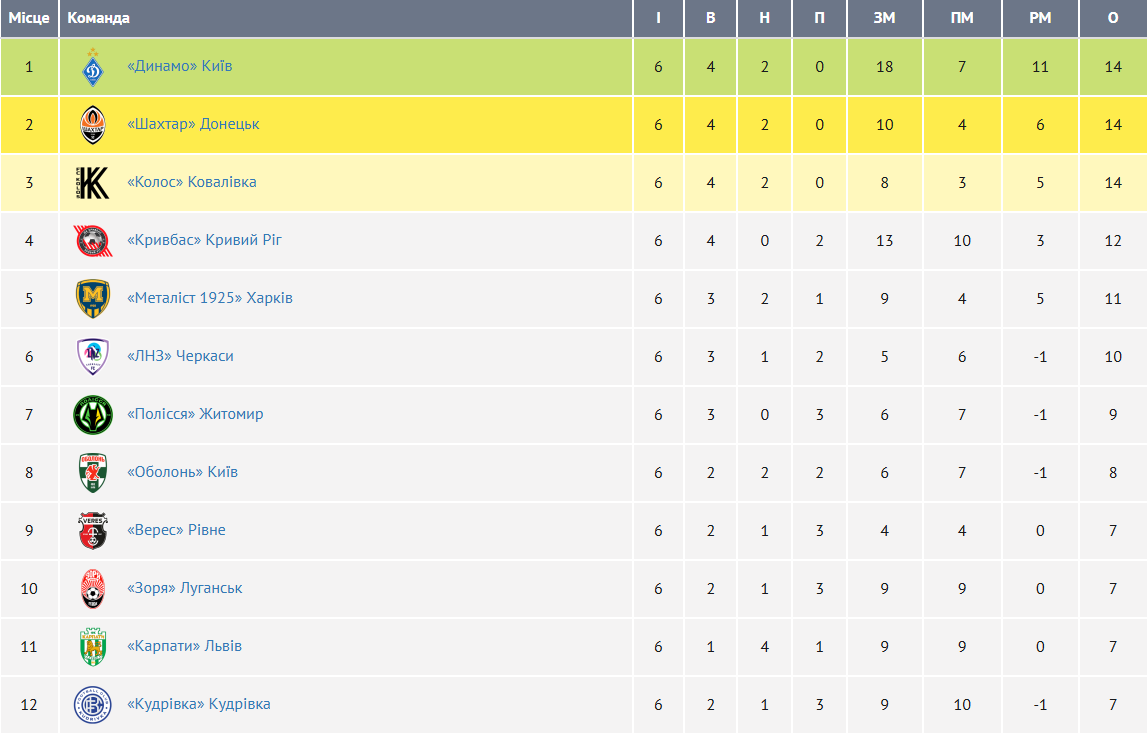Click the Veres Rivne club logo
1147x735 pixels.
tap(92, 531)
